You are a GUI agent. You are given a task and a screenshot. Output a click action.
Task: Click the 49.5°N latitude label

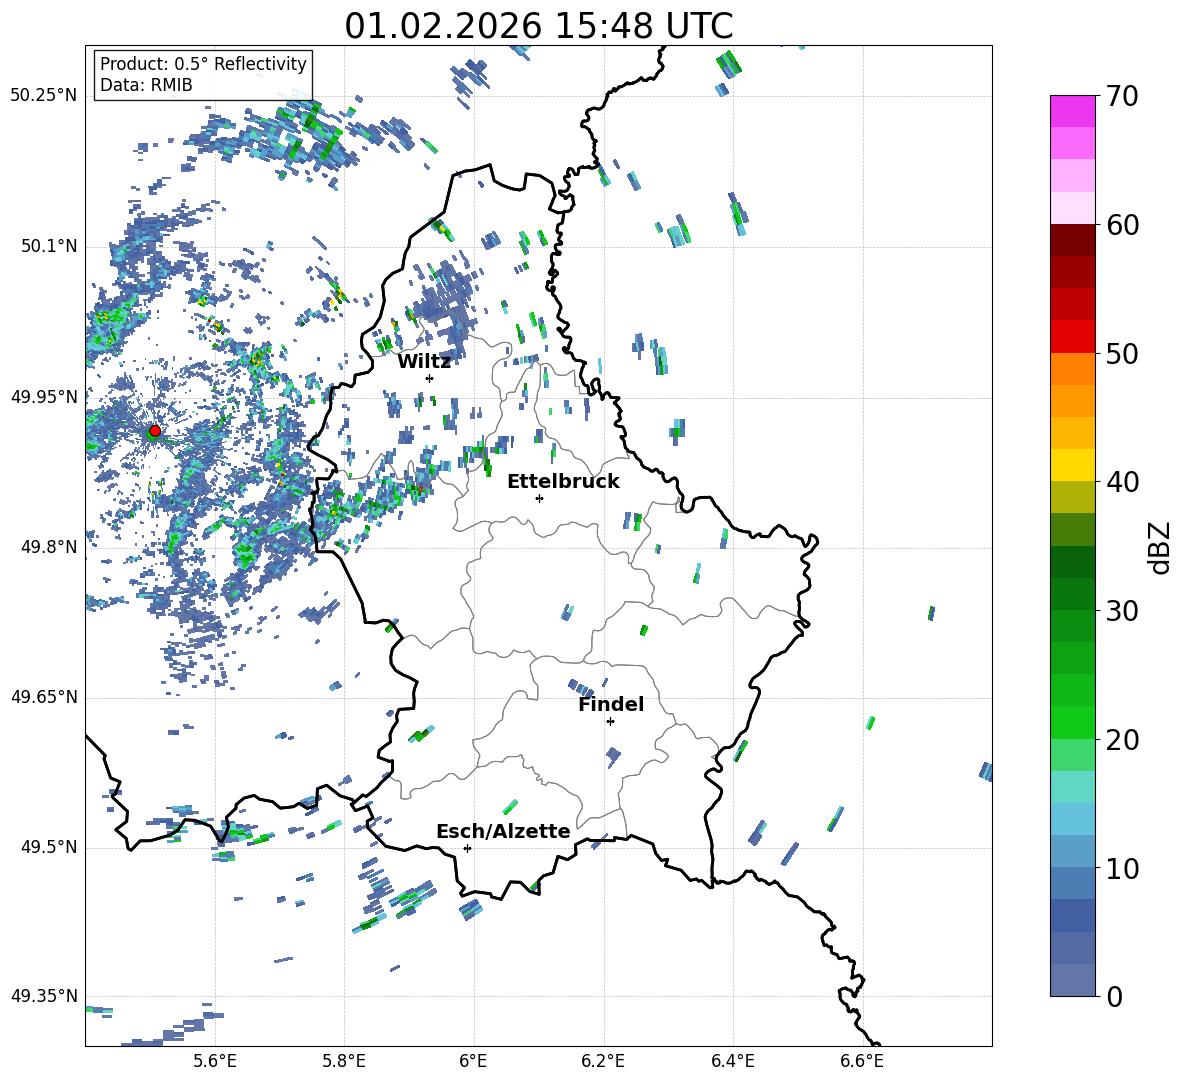(49, 847)
